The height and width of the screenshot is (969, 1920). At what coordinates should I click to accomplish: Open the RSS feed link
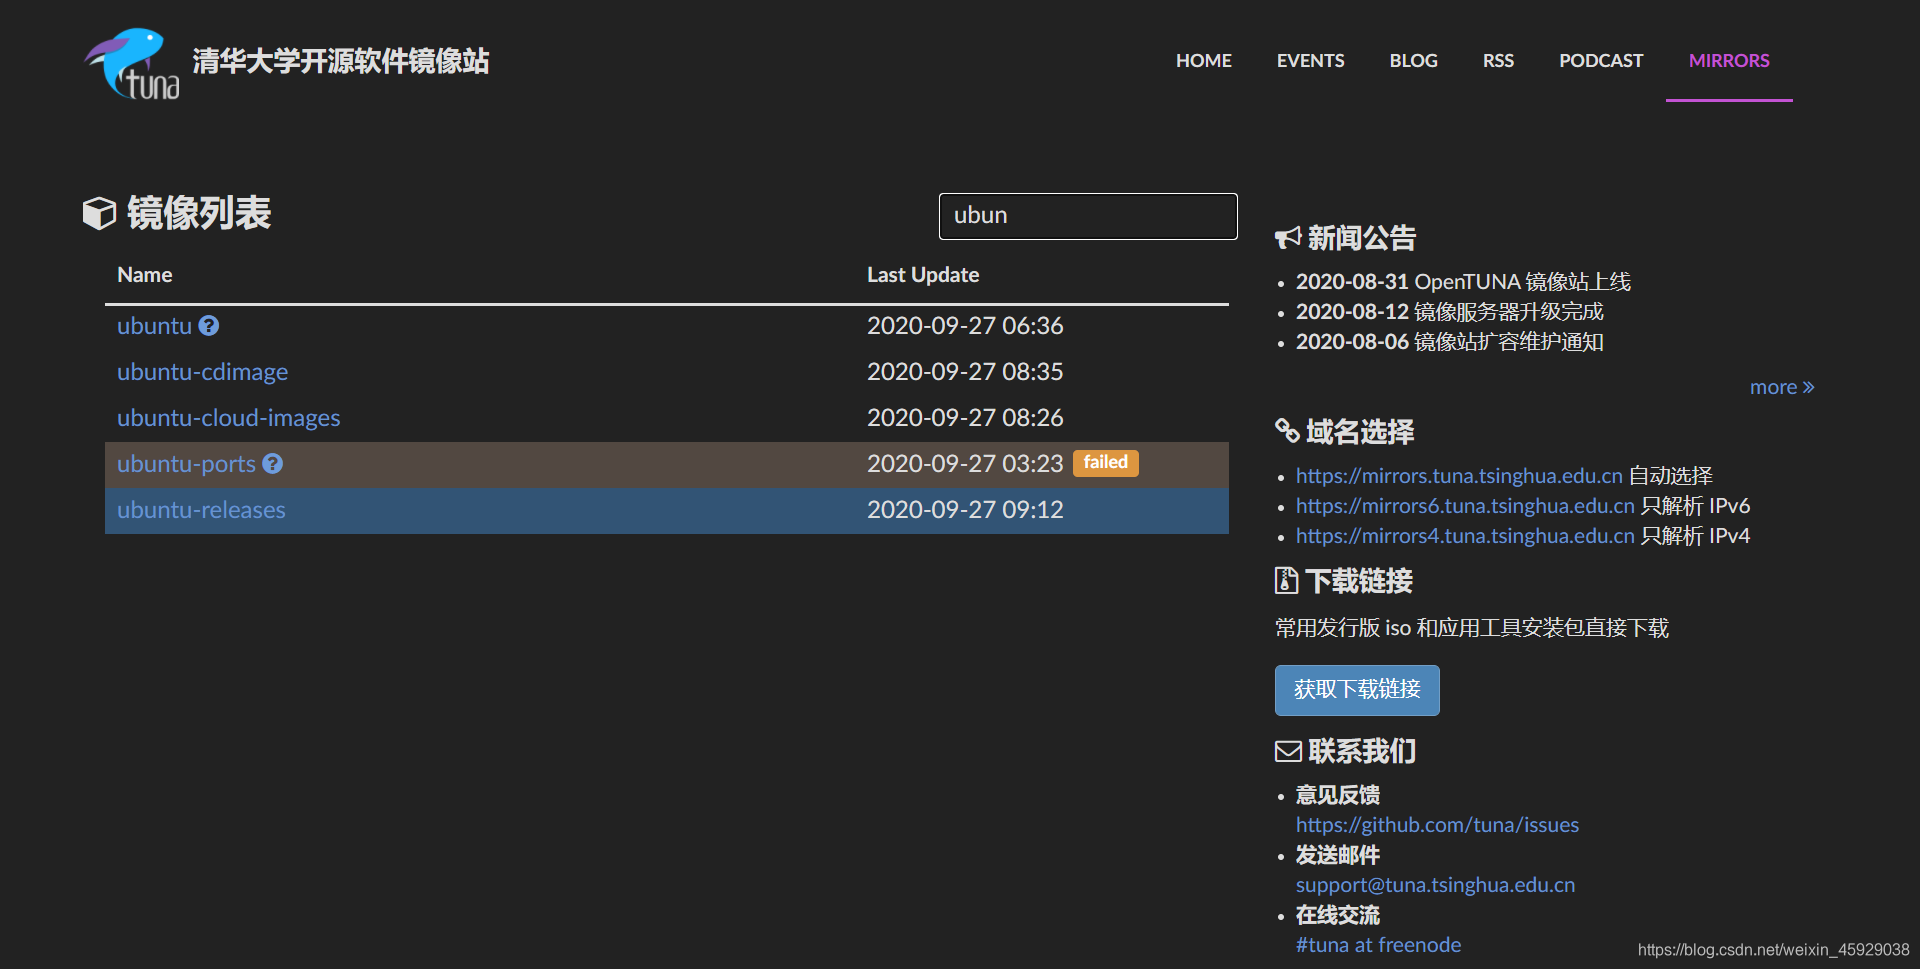tap(1498, 61)
